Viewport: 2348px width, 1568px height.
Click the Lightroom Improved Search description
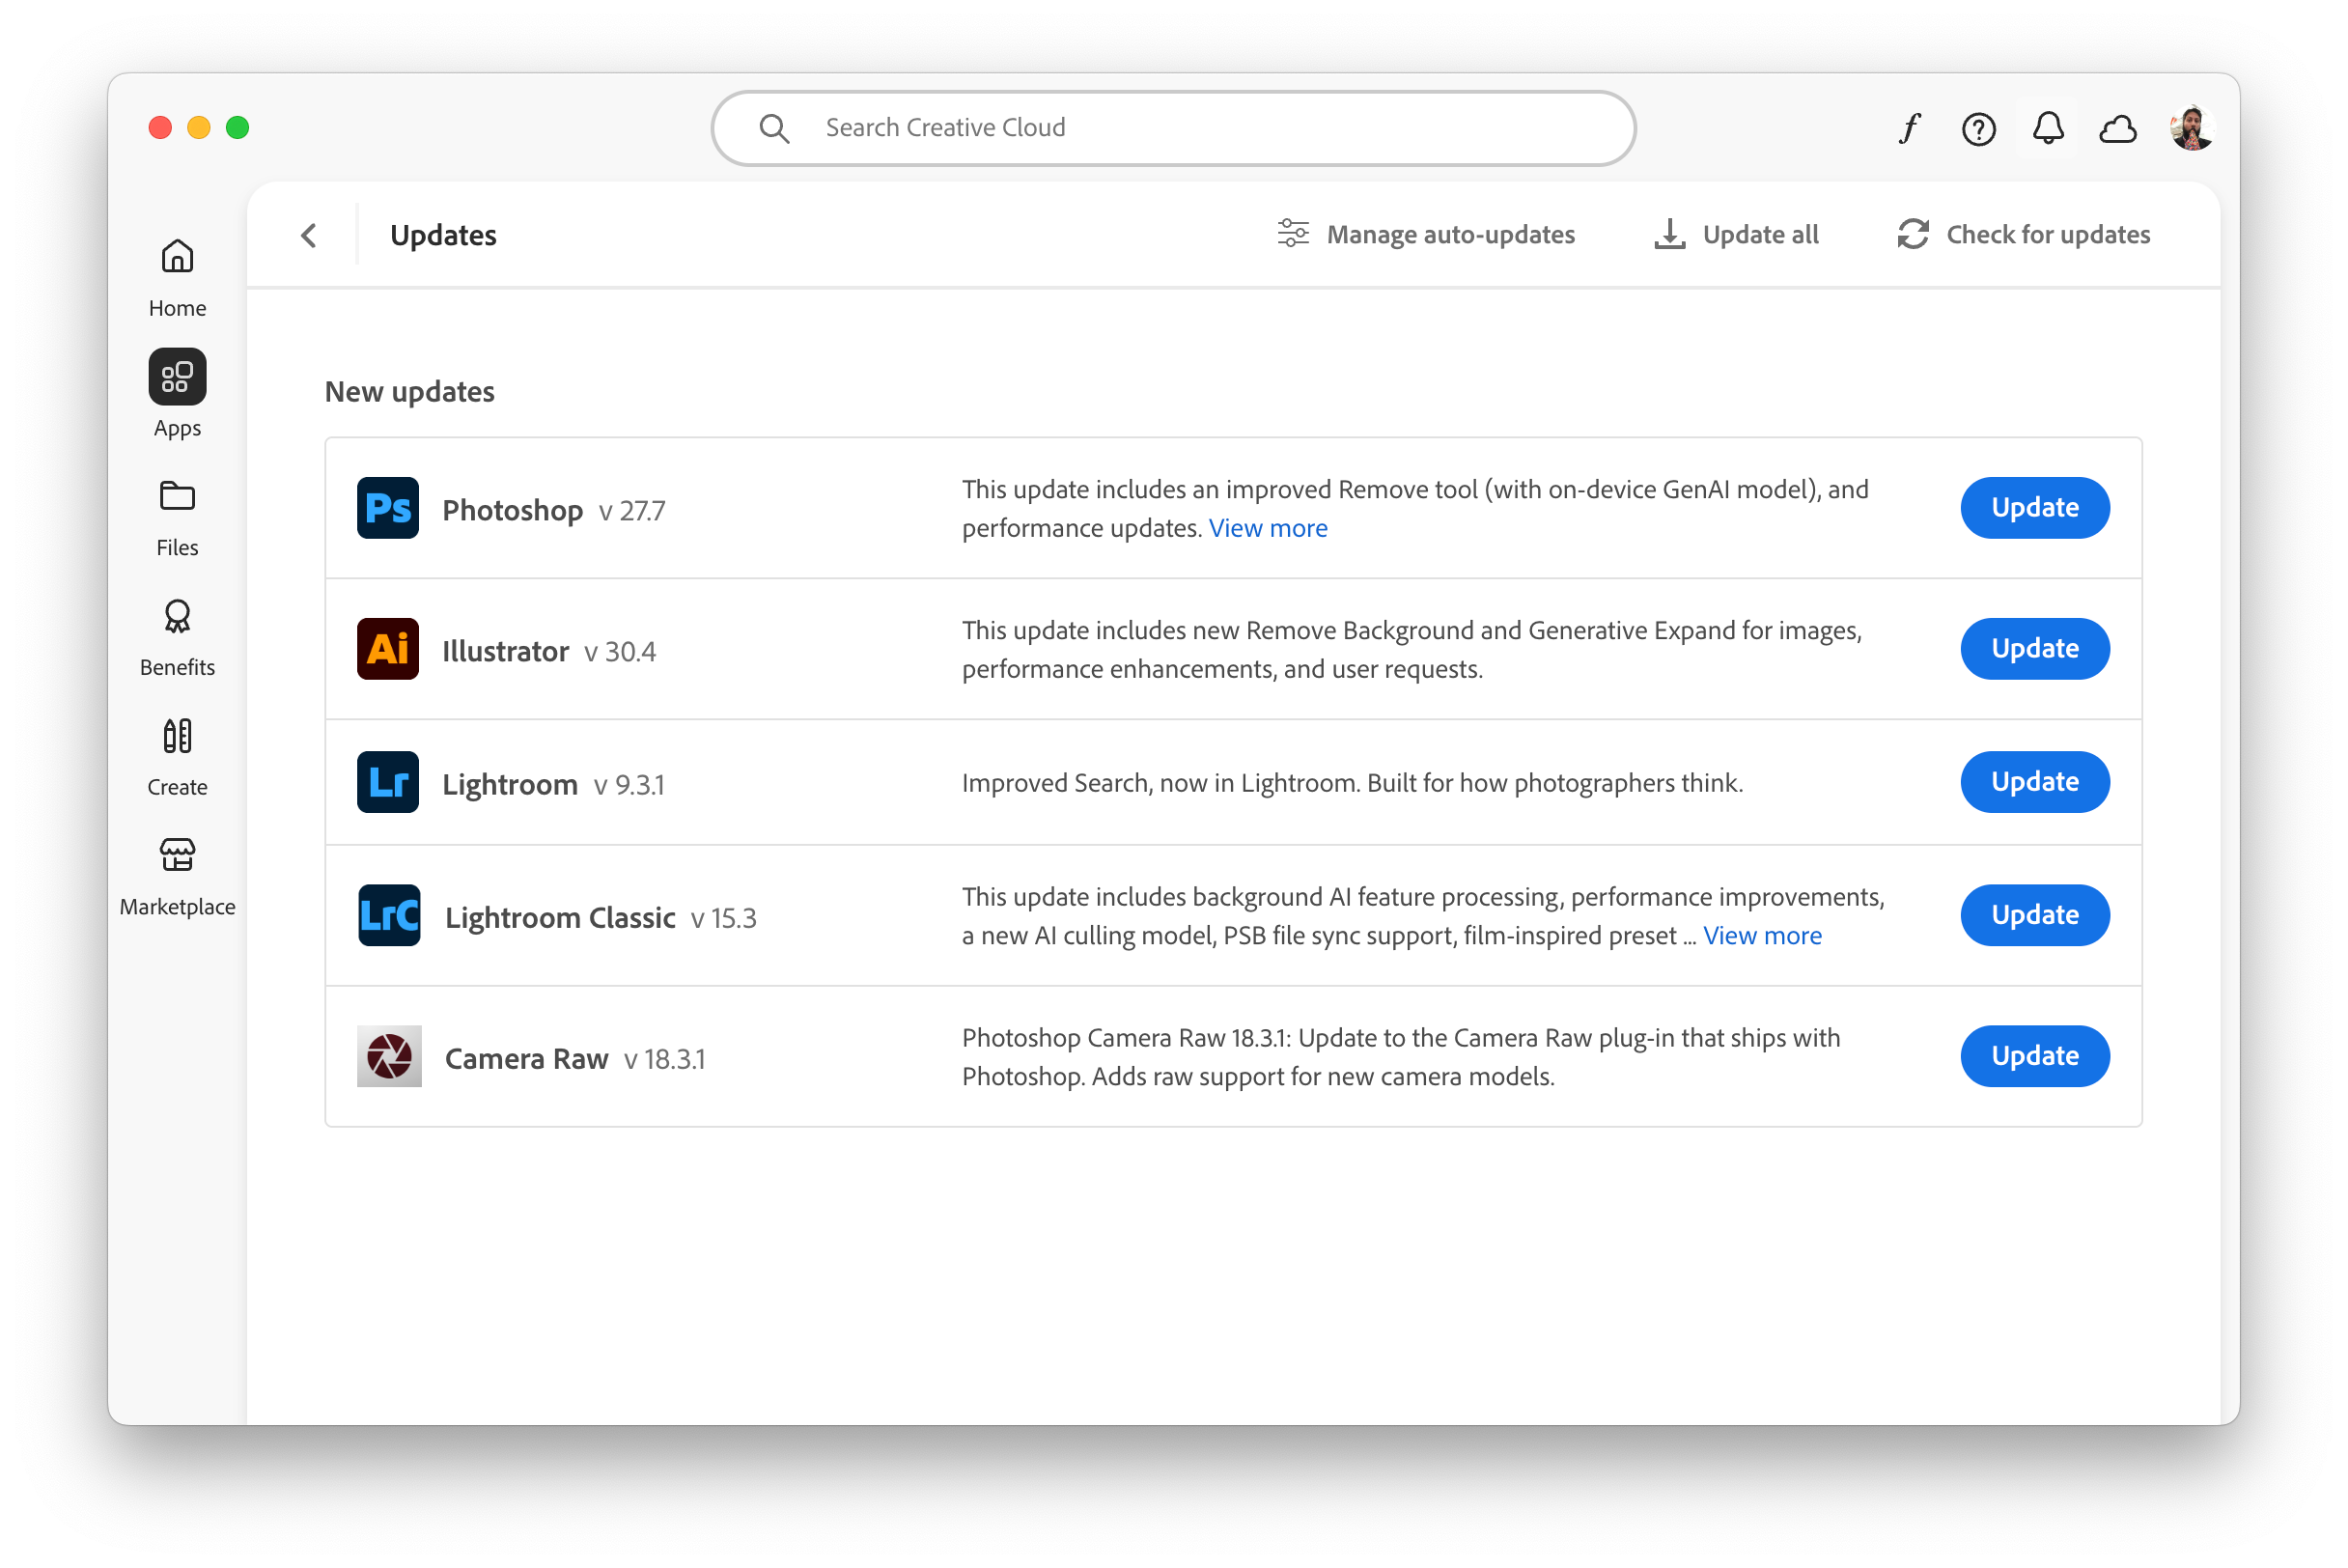pos(1352,782)
